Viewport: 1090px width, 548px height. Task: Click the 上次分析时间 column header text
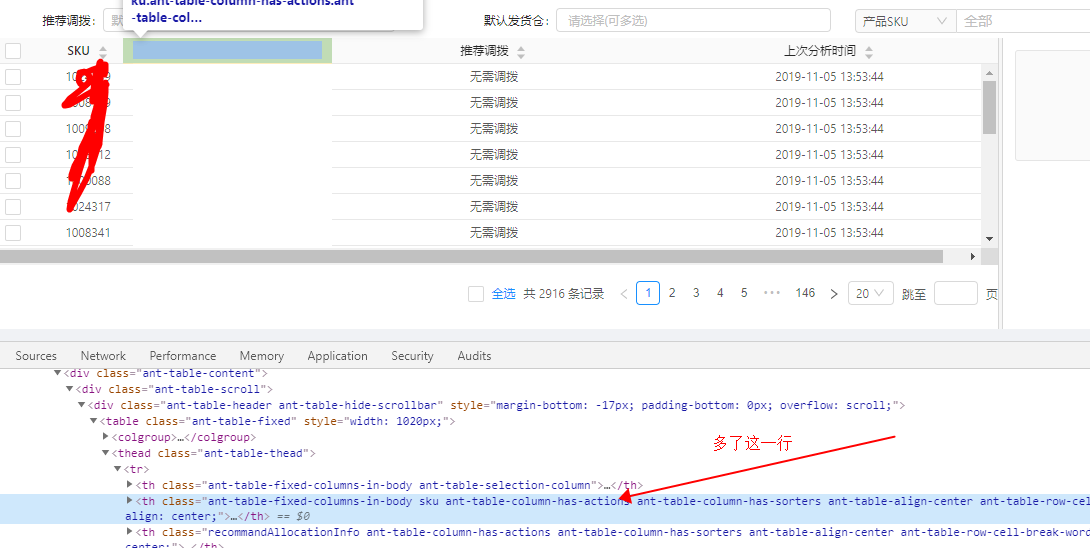(820, 51)
